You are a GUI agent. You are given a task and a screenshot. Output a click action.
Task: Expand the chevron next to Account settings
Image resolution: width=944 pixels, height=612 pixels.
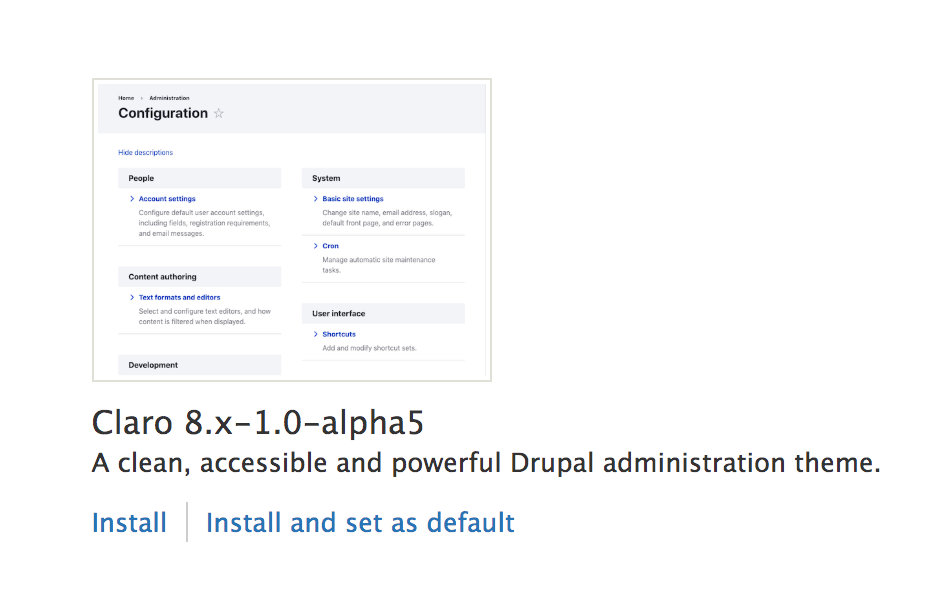point(131,198)
